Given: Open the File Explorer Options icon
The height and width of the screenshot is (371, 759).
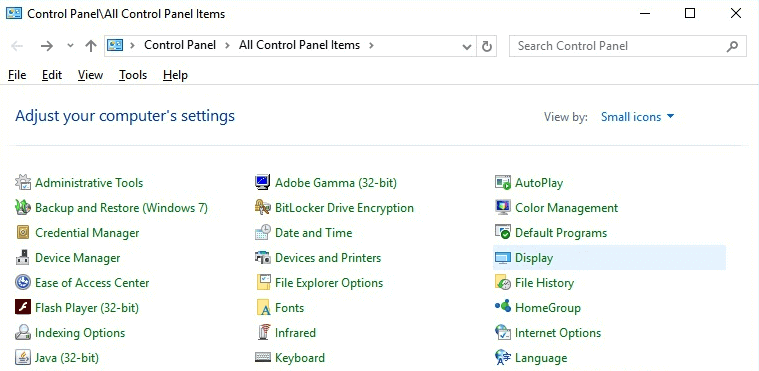Looking at the screenshot, I should tap(263, 283).
